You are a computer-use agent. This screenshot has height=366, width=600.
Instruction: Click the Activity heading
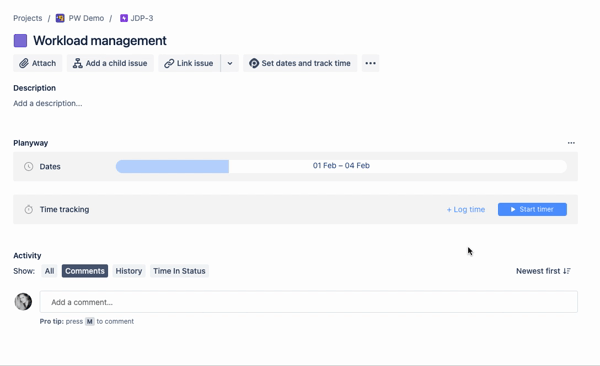(27, 255)
